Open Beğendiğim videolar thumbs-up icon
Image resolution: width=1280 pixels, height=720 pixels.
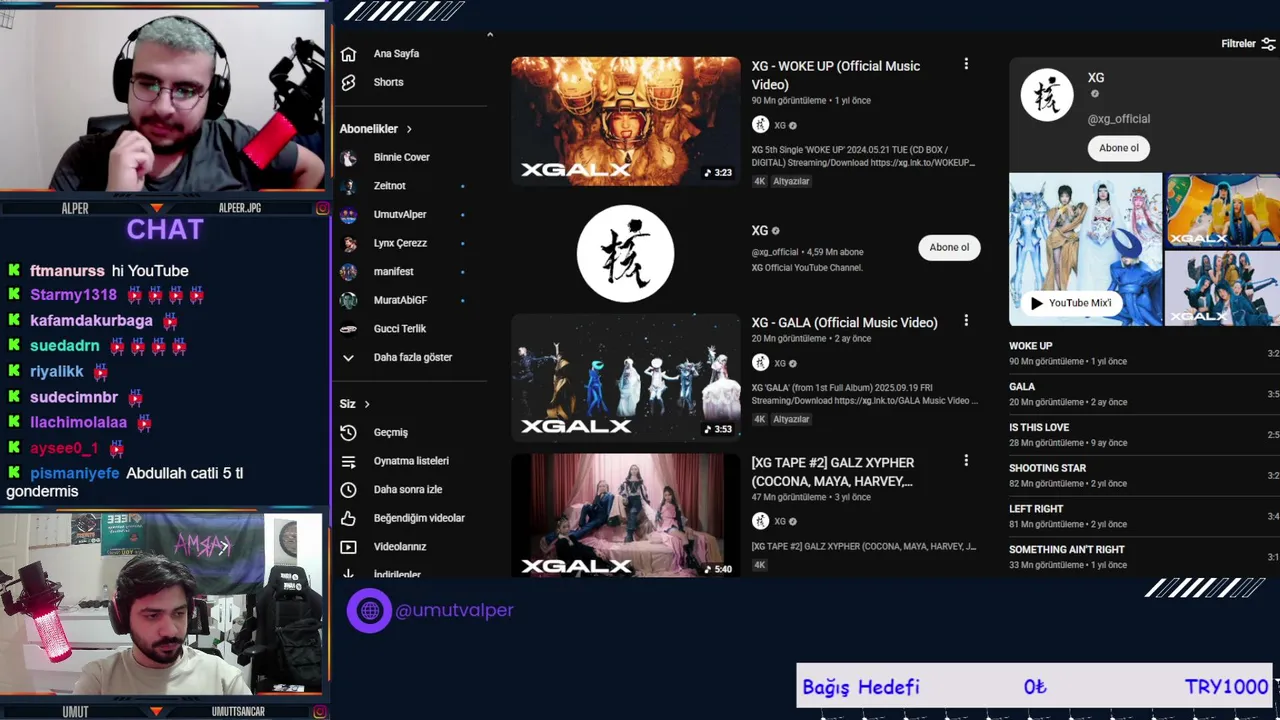tap(348, 518)
